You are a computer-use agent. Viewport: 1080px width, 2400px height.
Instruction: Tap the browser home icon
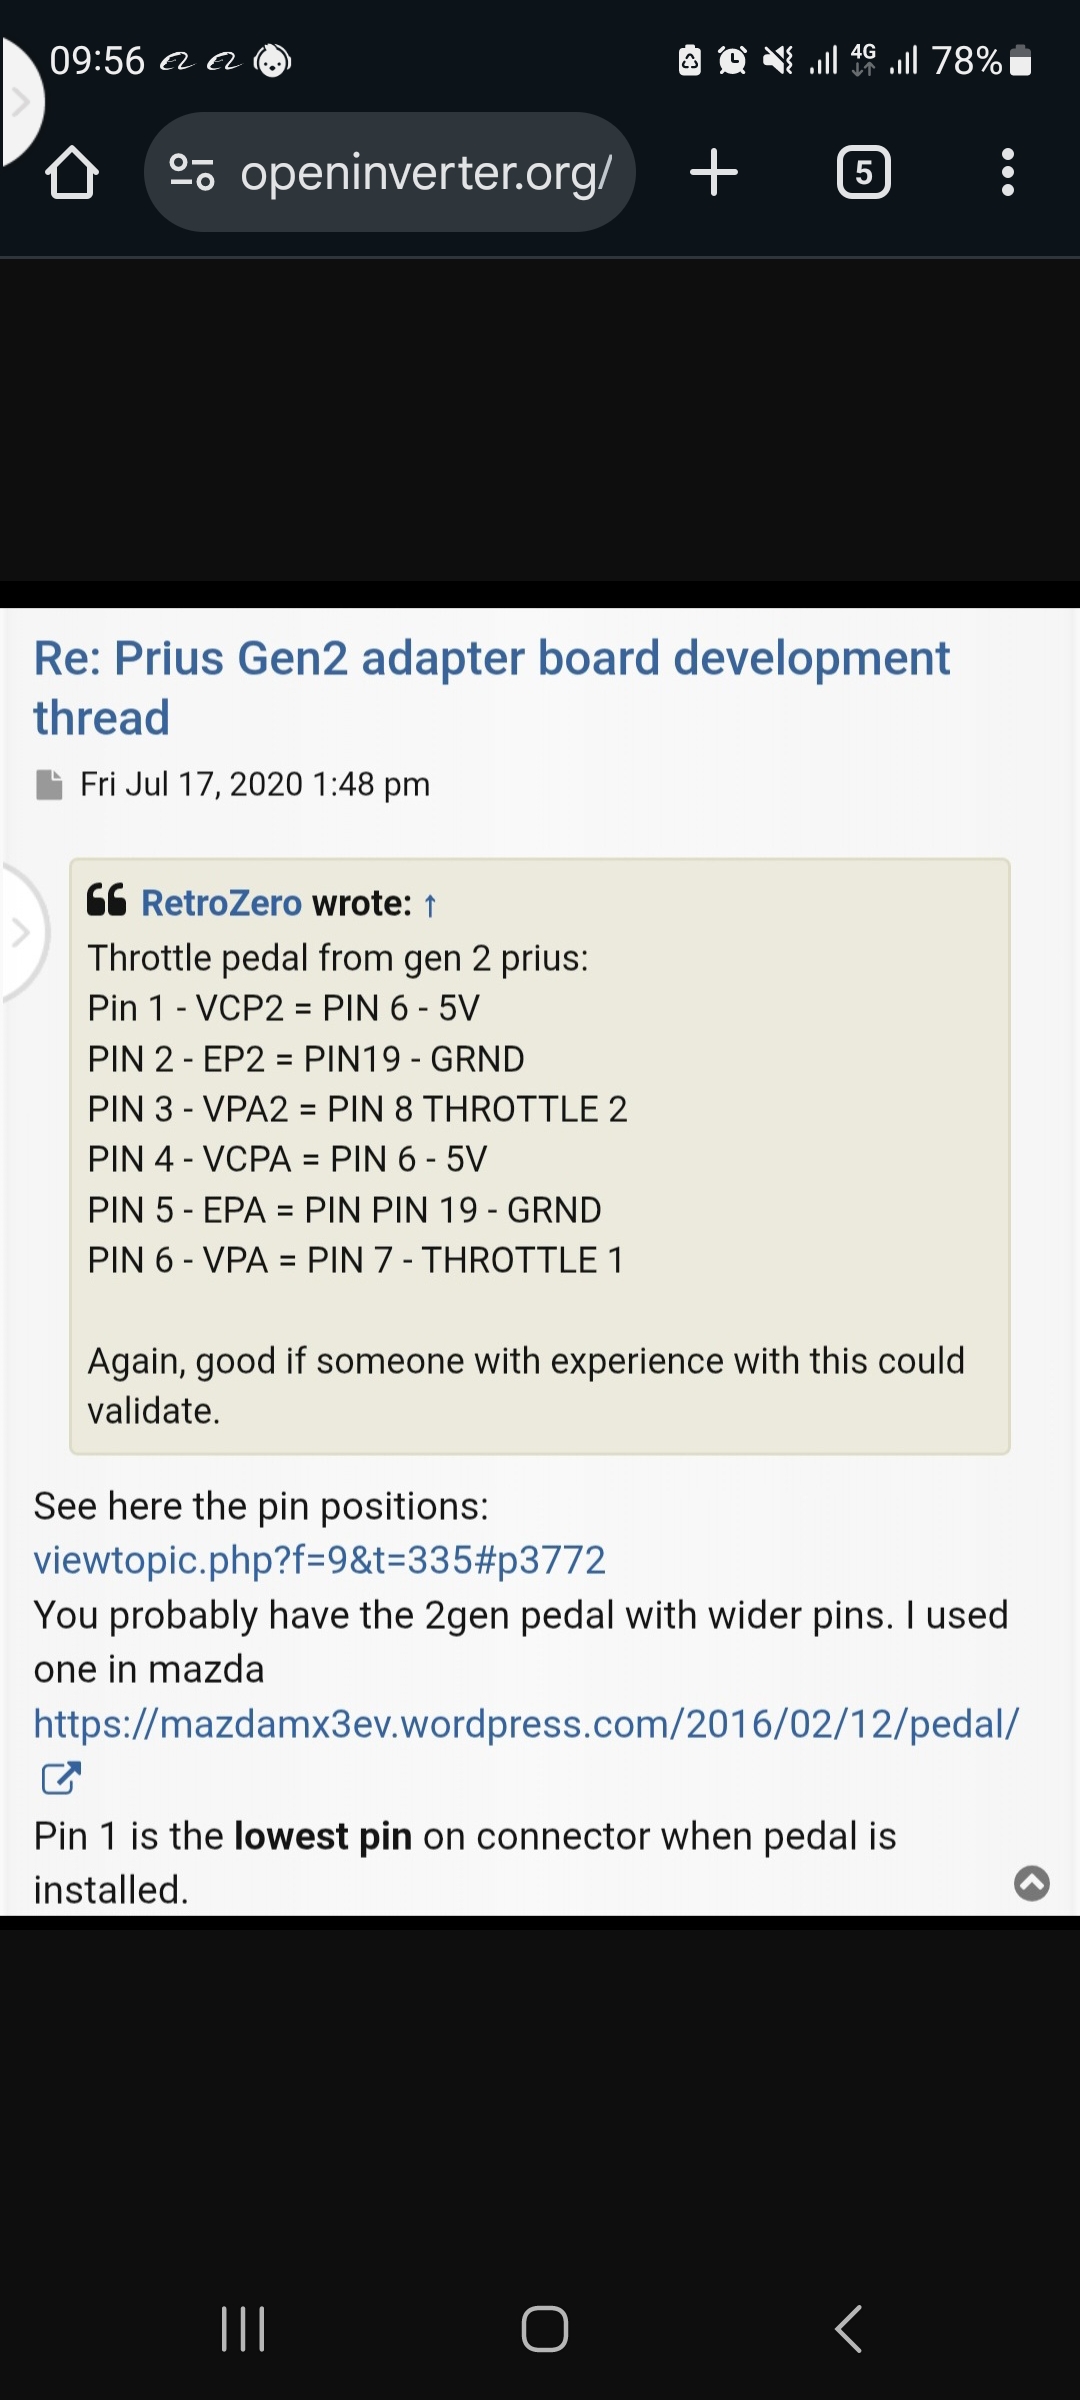click(x=72, y=172)
